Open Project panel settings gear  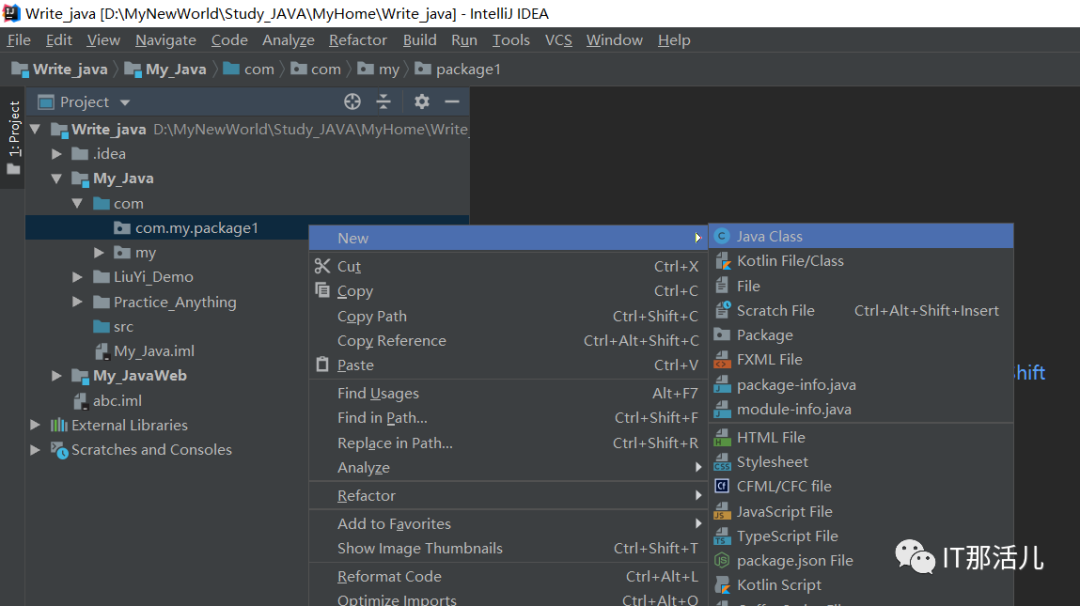tap(422, 102)
